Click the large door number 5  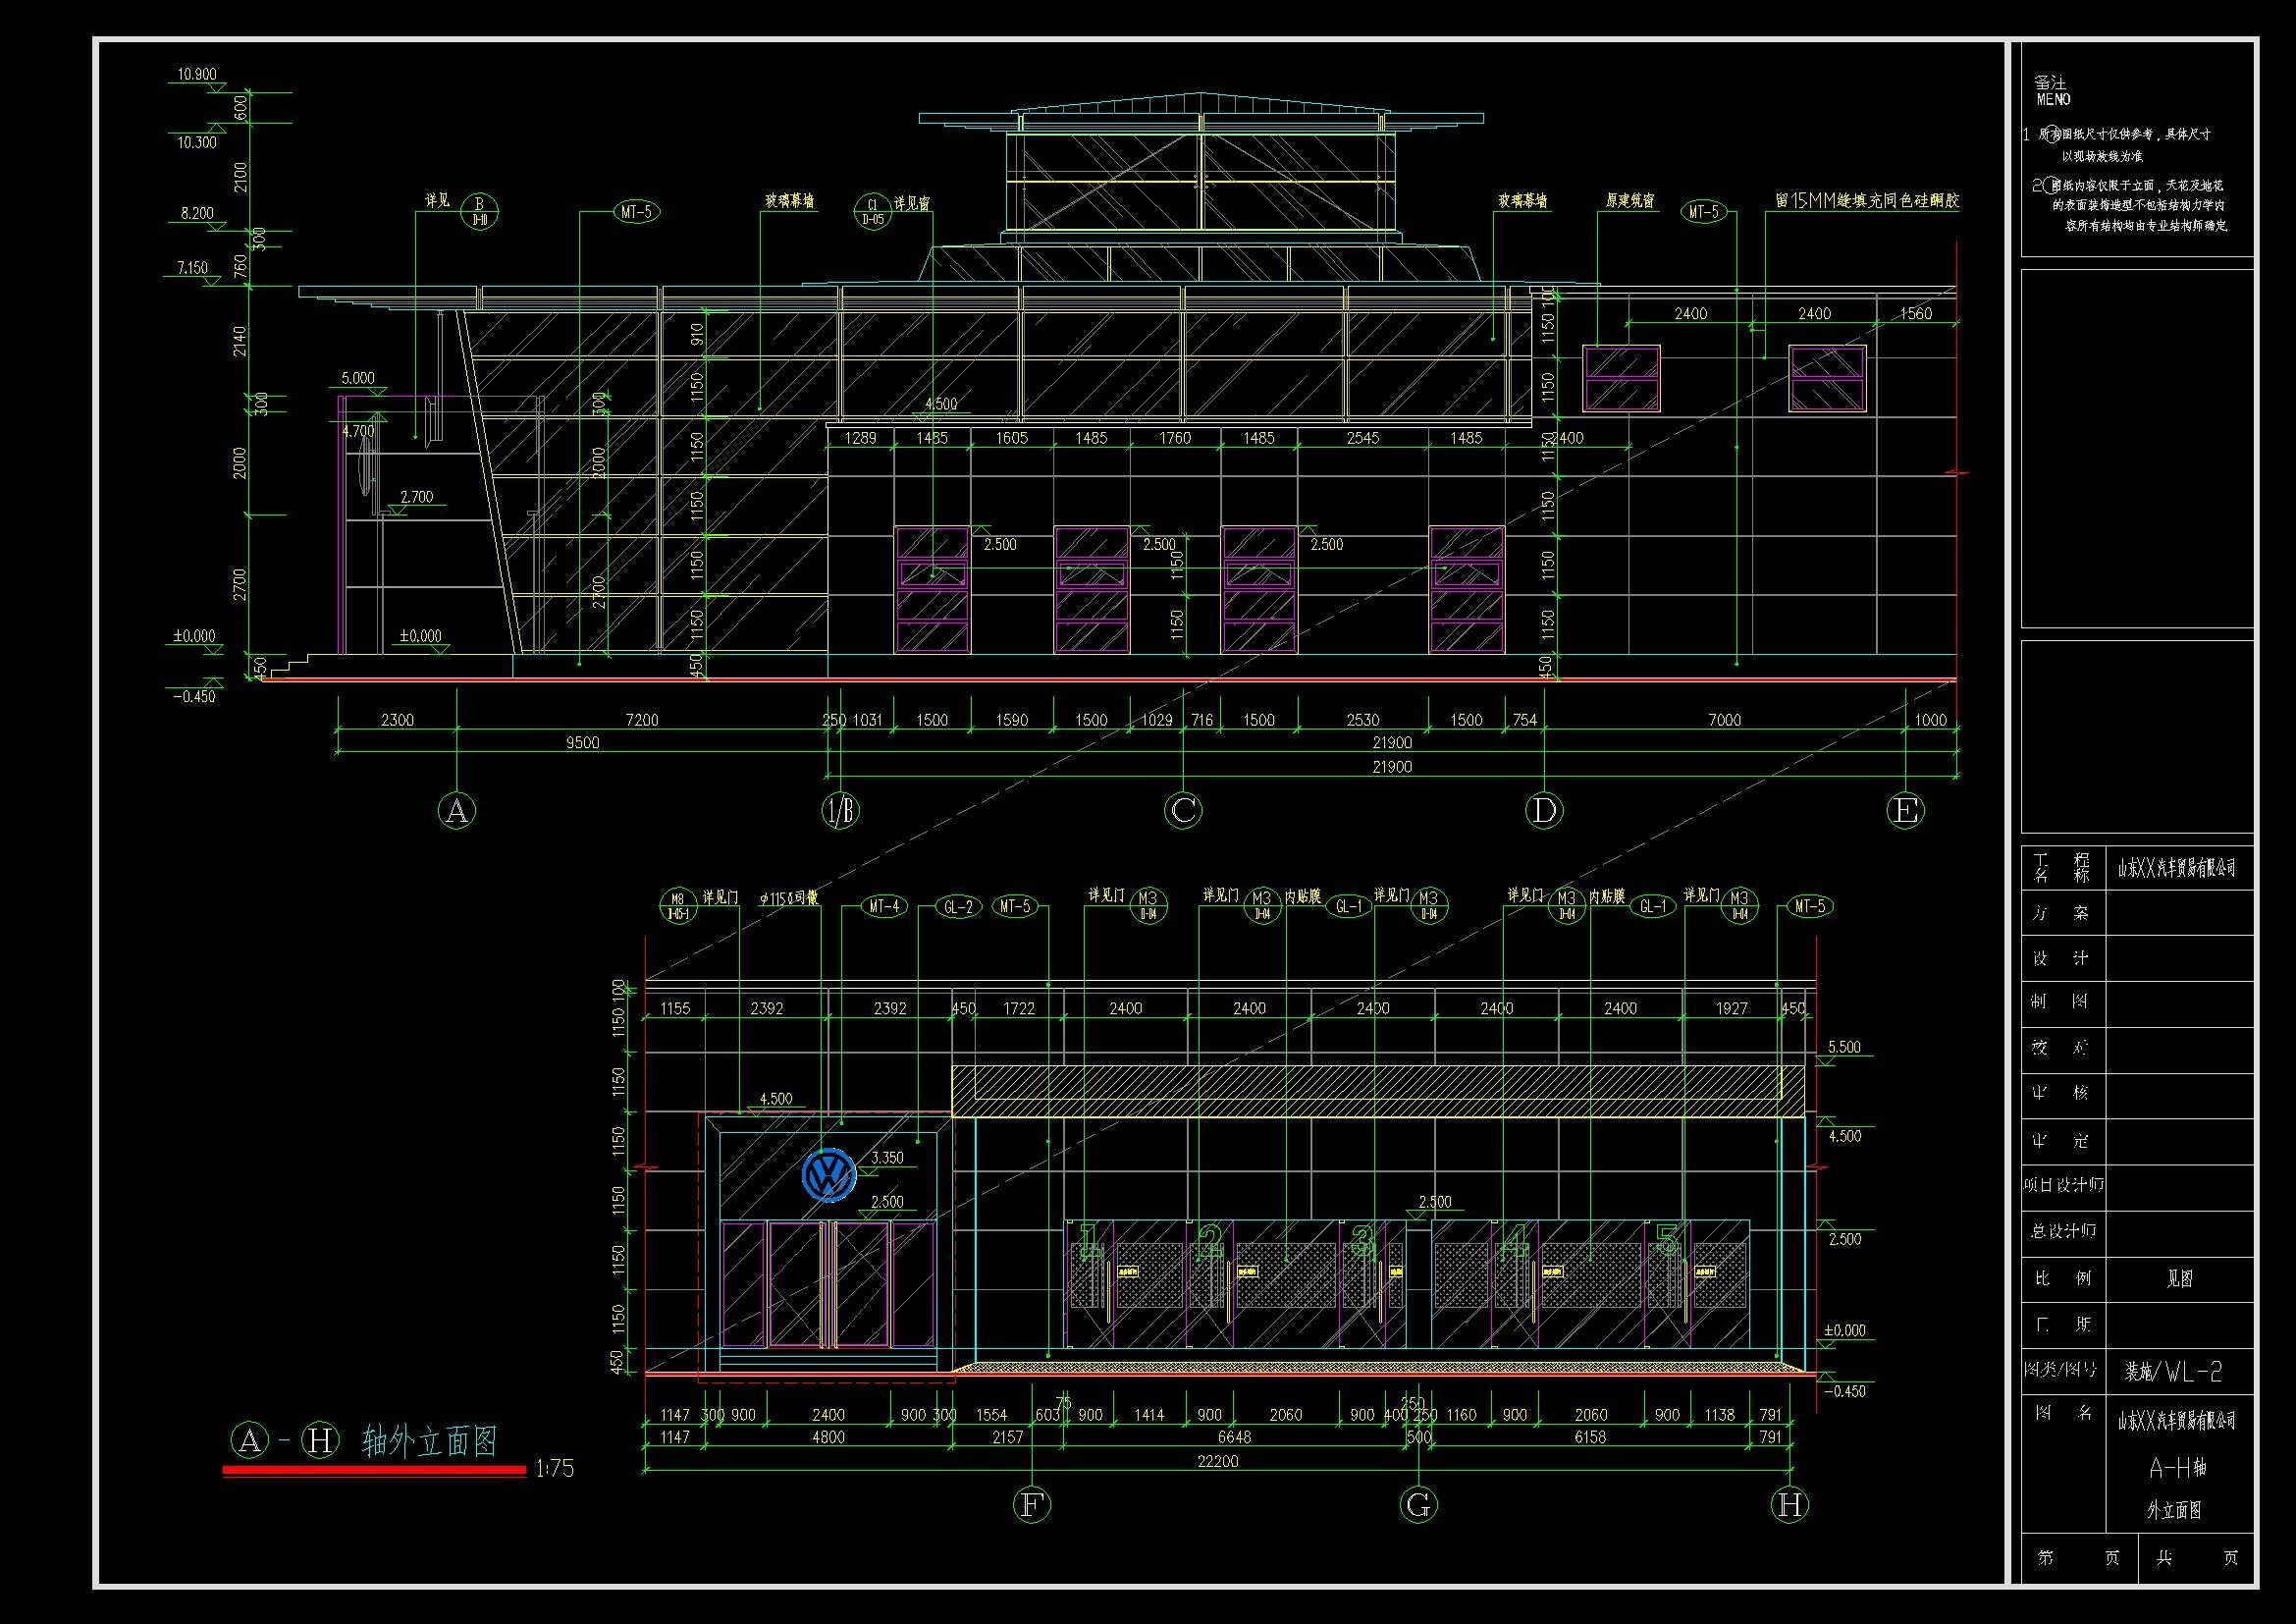point(1668,1241)
